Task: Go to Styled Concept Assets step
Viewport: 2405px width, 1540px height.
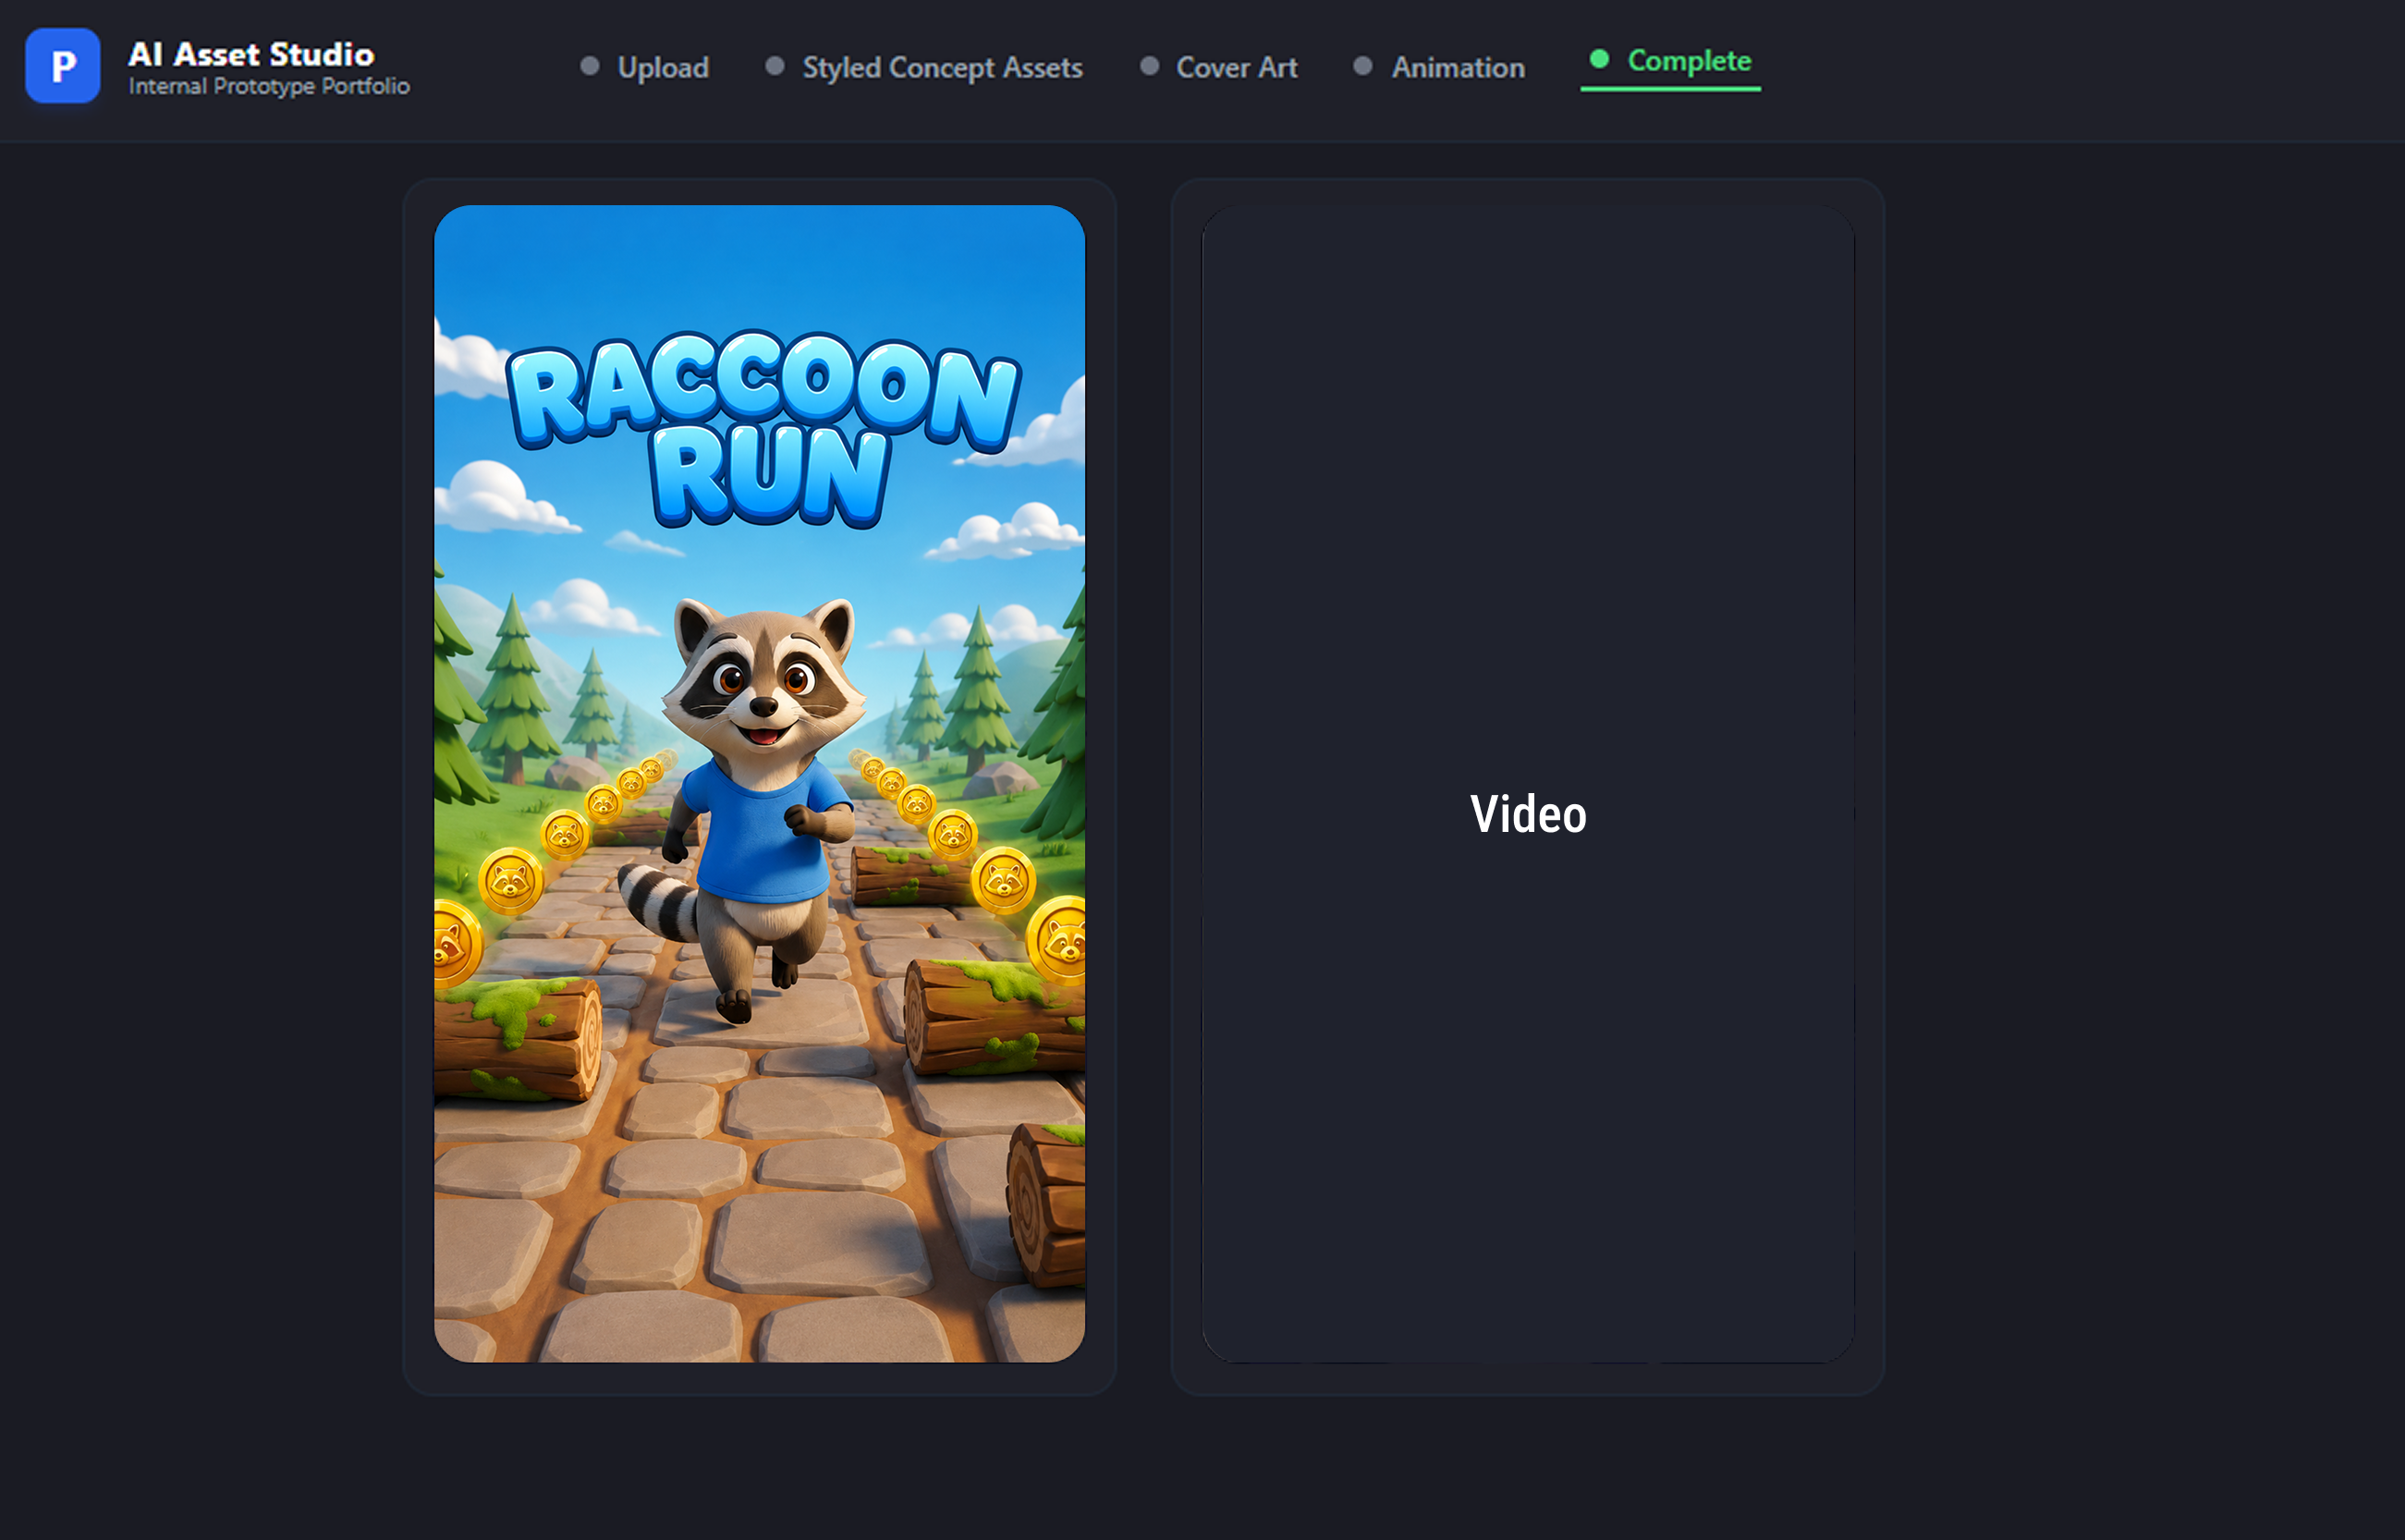Action: pyautogui.click(x=924, y=67)
